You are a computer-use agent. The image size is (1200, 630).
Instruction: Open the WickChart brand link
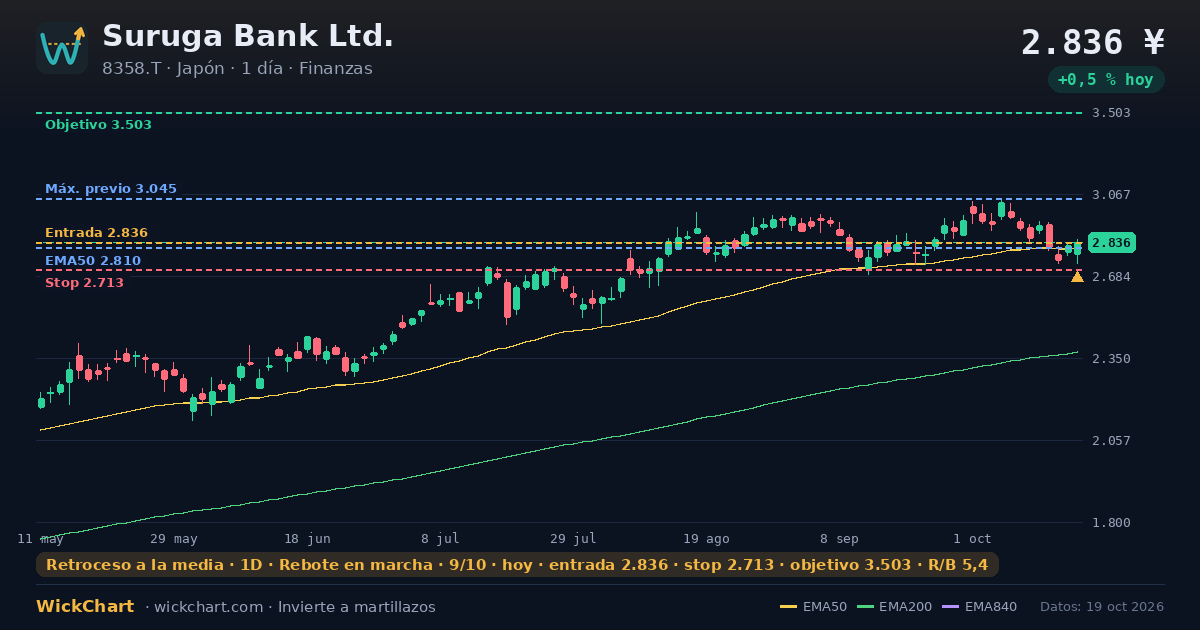[x=85, y=607]
